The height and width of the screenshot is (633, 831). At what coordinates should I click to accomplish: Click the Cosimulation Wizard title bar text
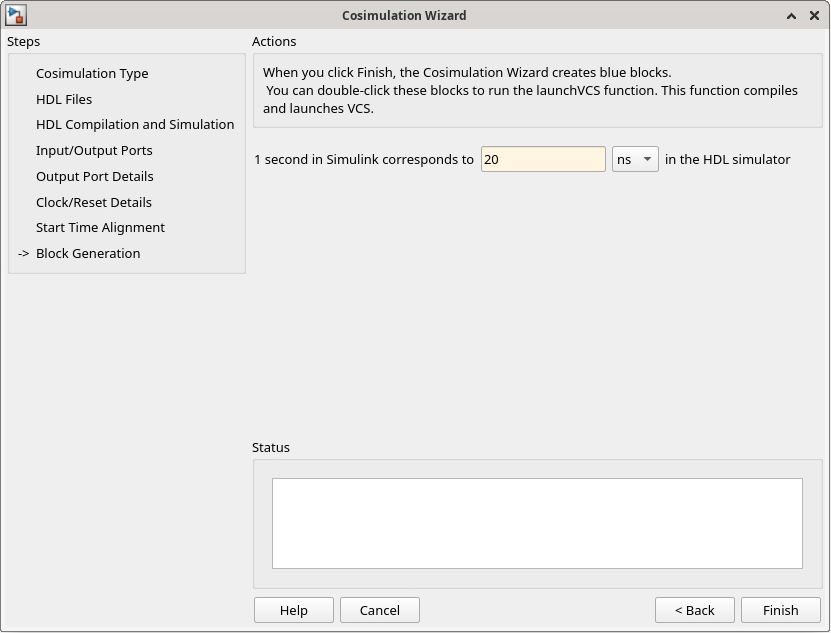(x=404, y=16)
